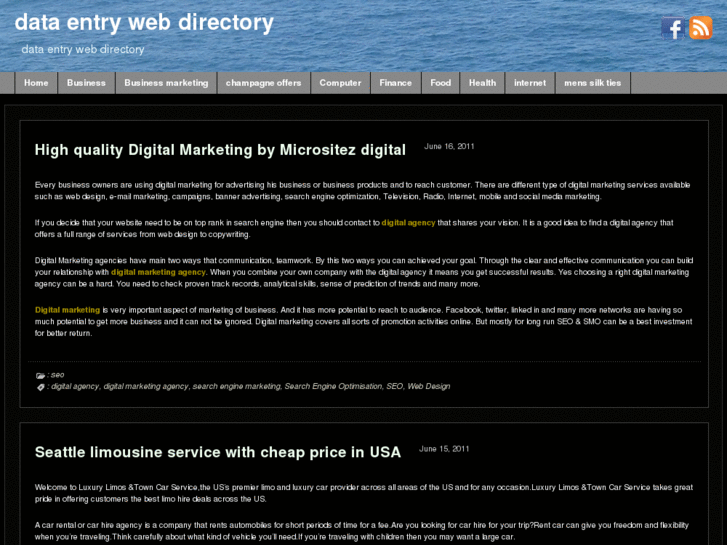Click the tag icon before 'digital agency' tag

tap(40, 387)
